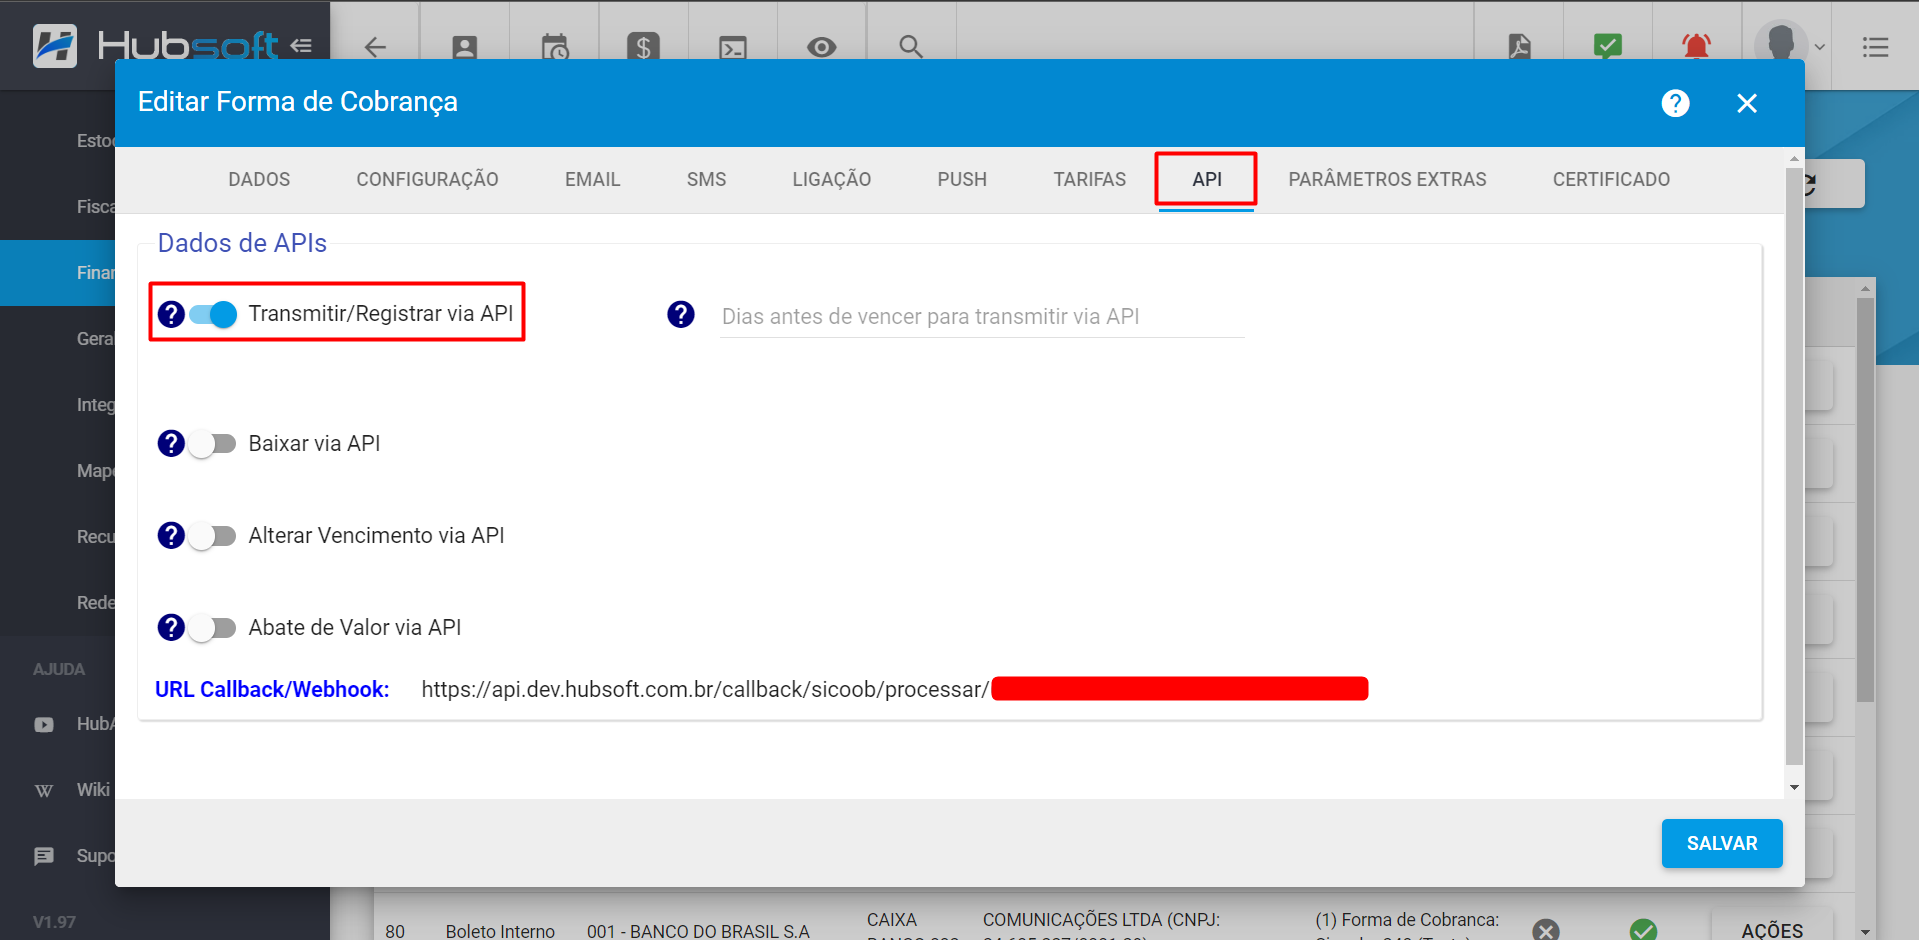Viewport: 1919px width, 940px height.
Task: Click the red notifications bell
Action: (x=1696, y=46)
